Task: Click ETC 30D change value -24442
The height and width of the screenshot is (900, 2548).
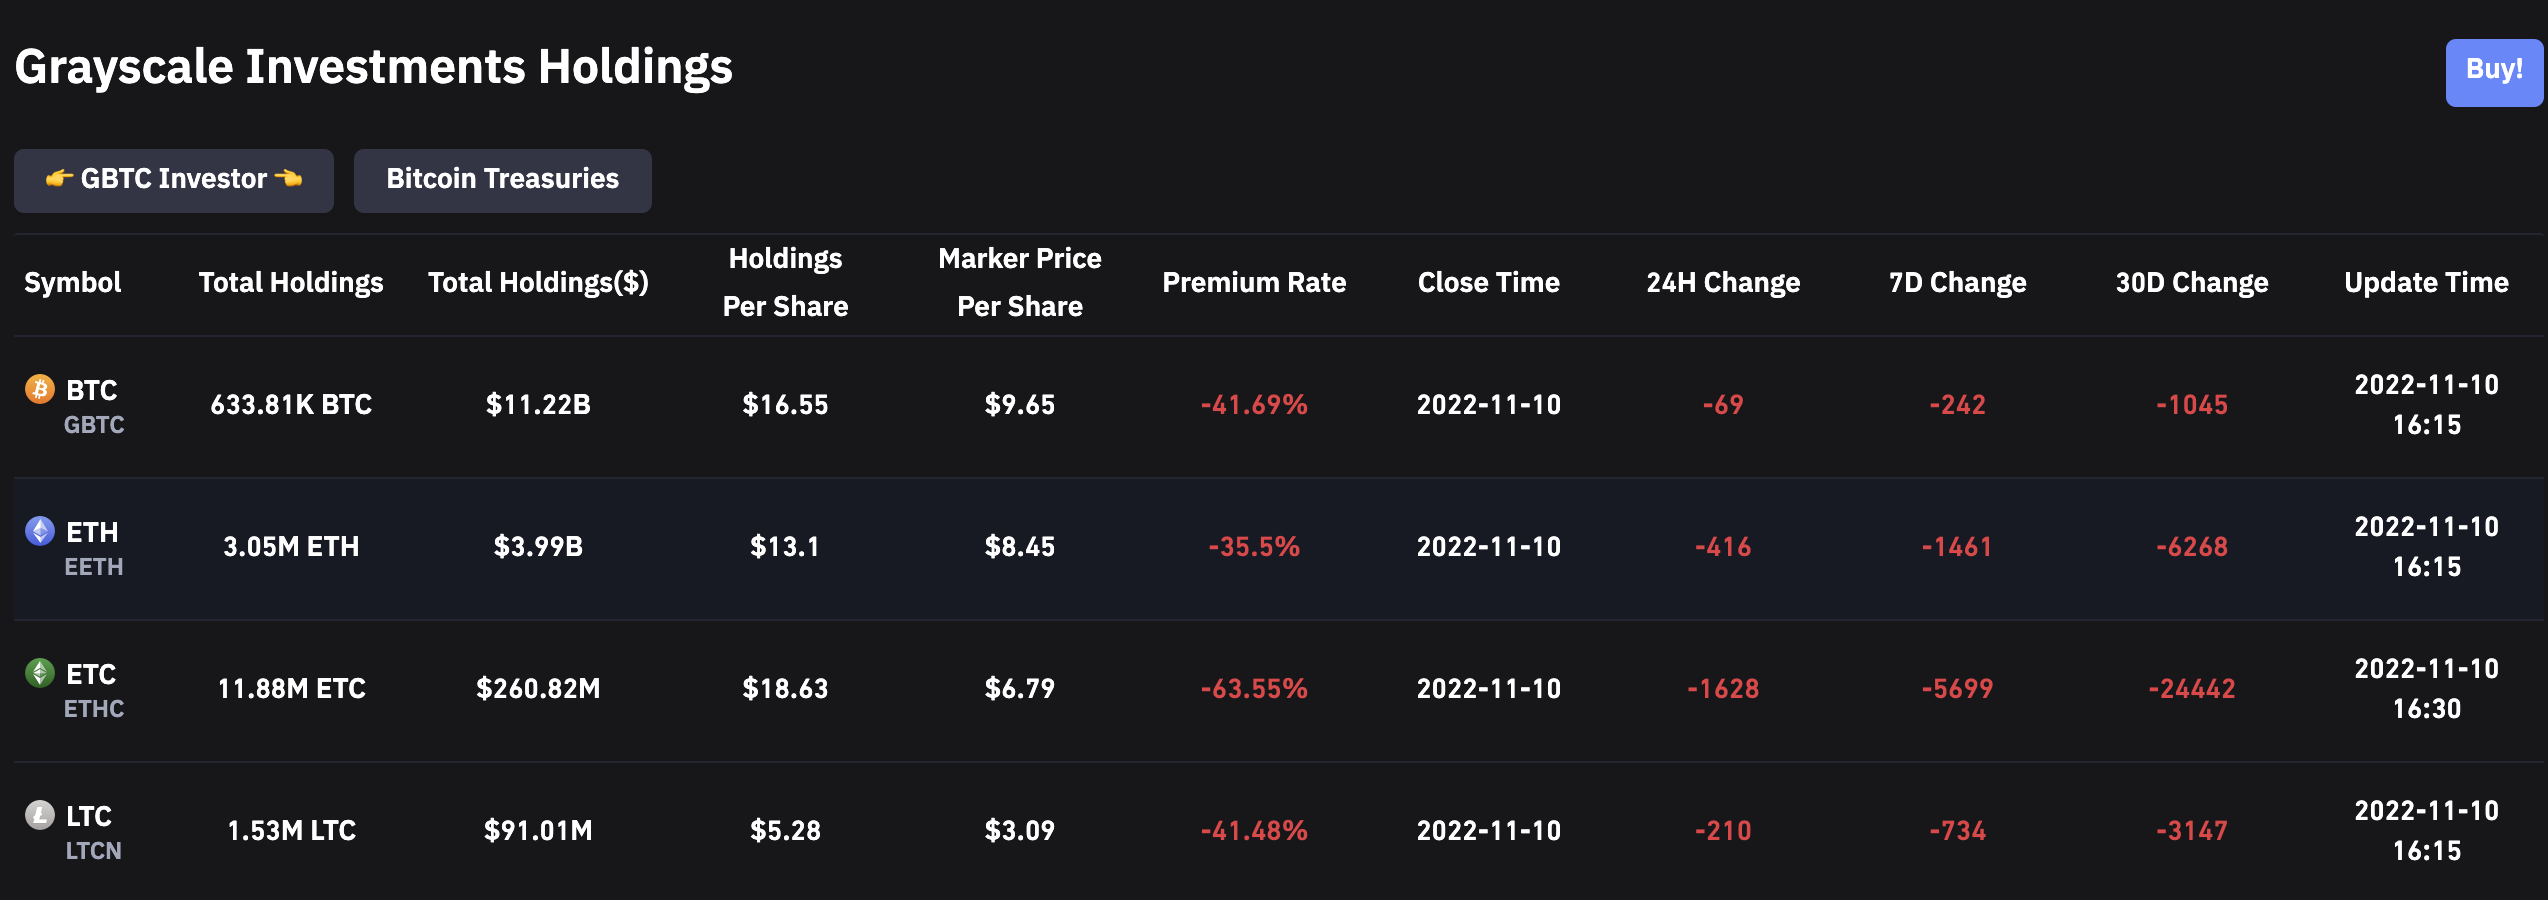Action: tap(2191, 689)
